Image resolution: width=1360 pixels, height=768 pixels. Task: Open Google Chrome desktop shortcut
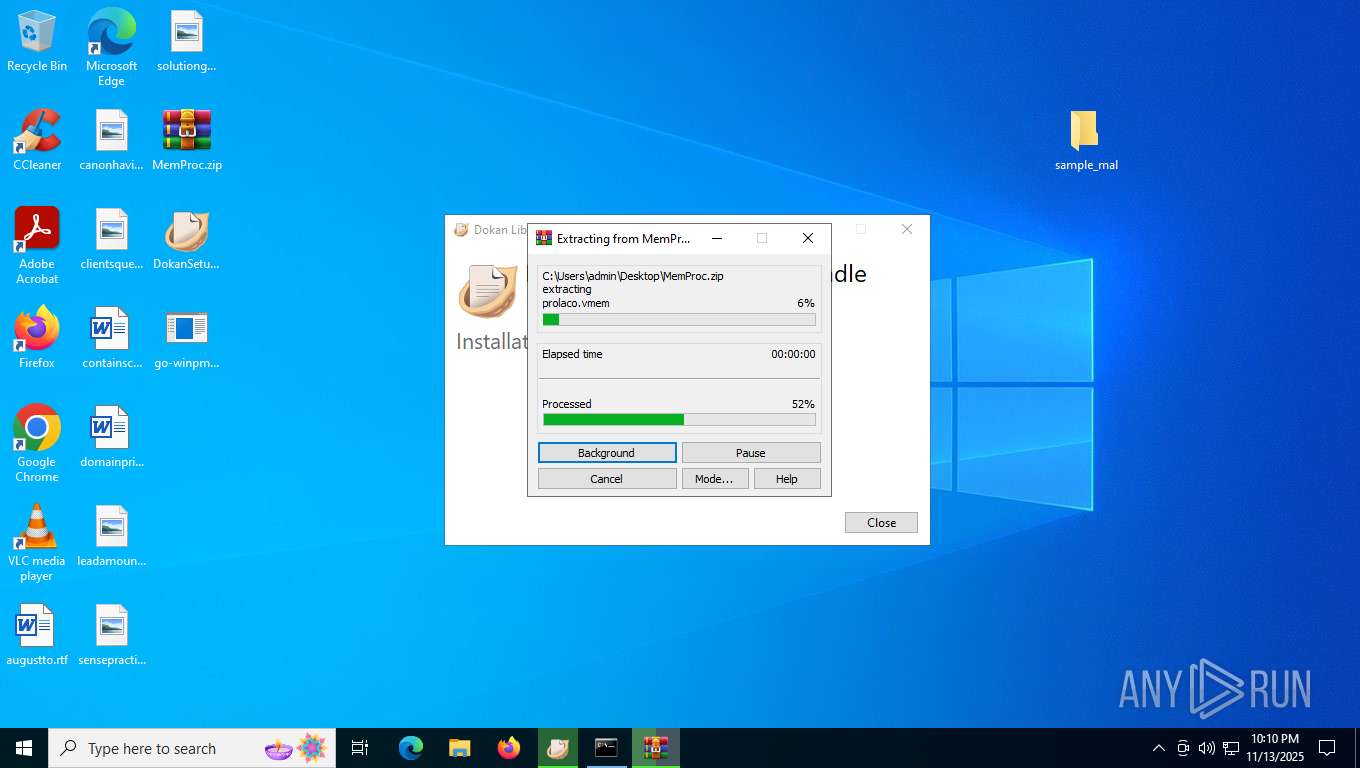tap(37, 444)
